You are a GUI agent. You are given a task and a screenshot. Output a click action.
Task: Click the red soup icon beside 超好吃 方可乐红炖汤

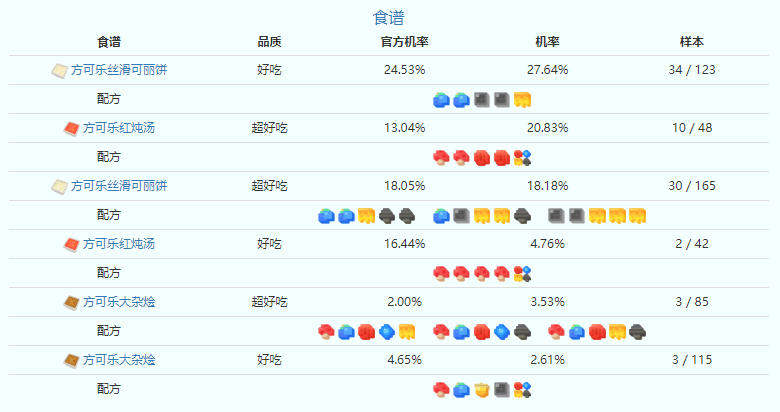point(71,128)
